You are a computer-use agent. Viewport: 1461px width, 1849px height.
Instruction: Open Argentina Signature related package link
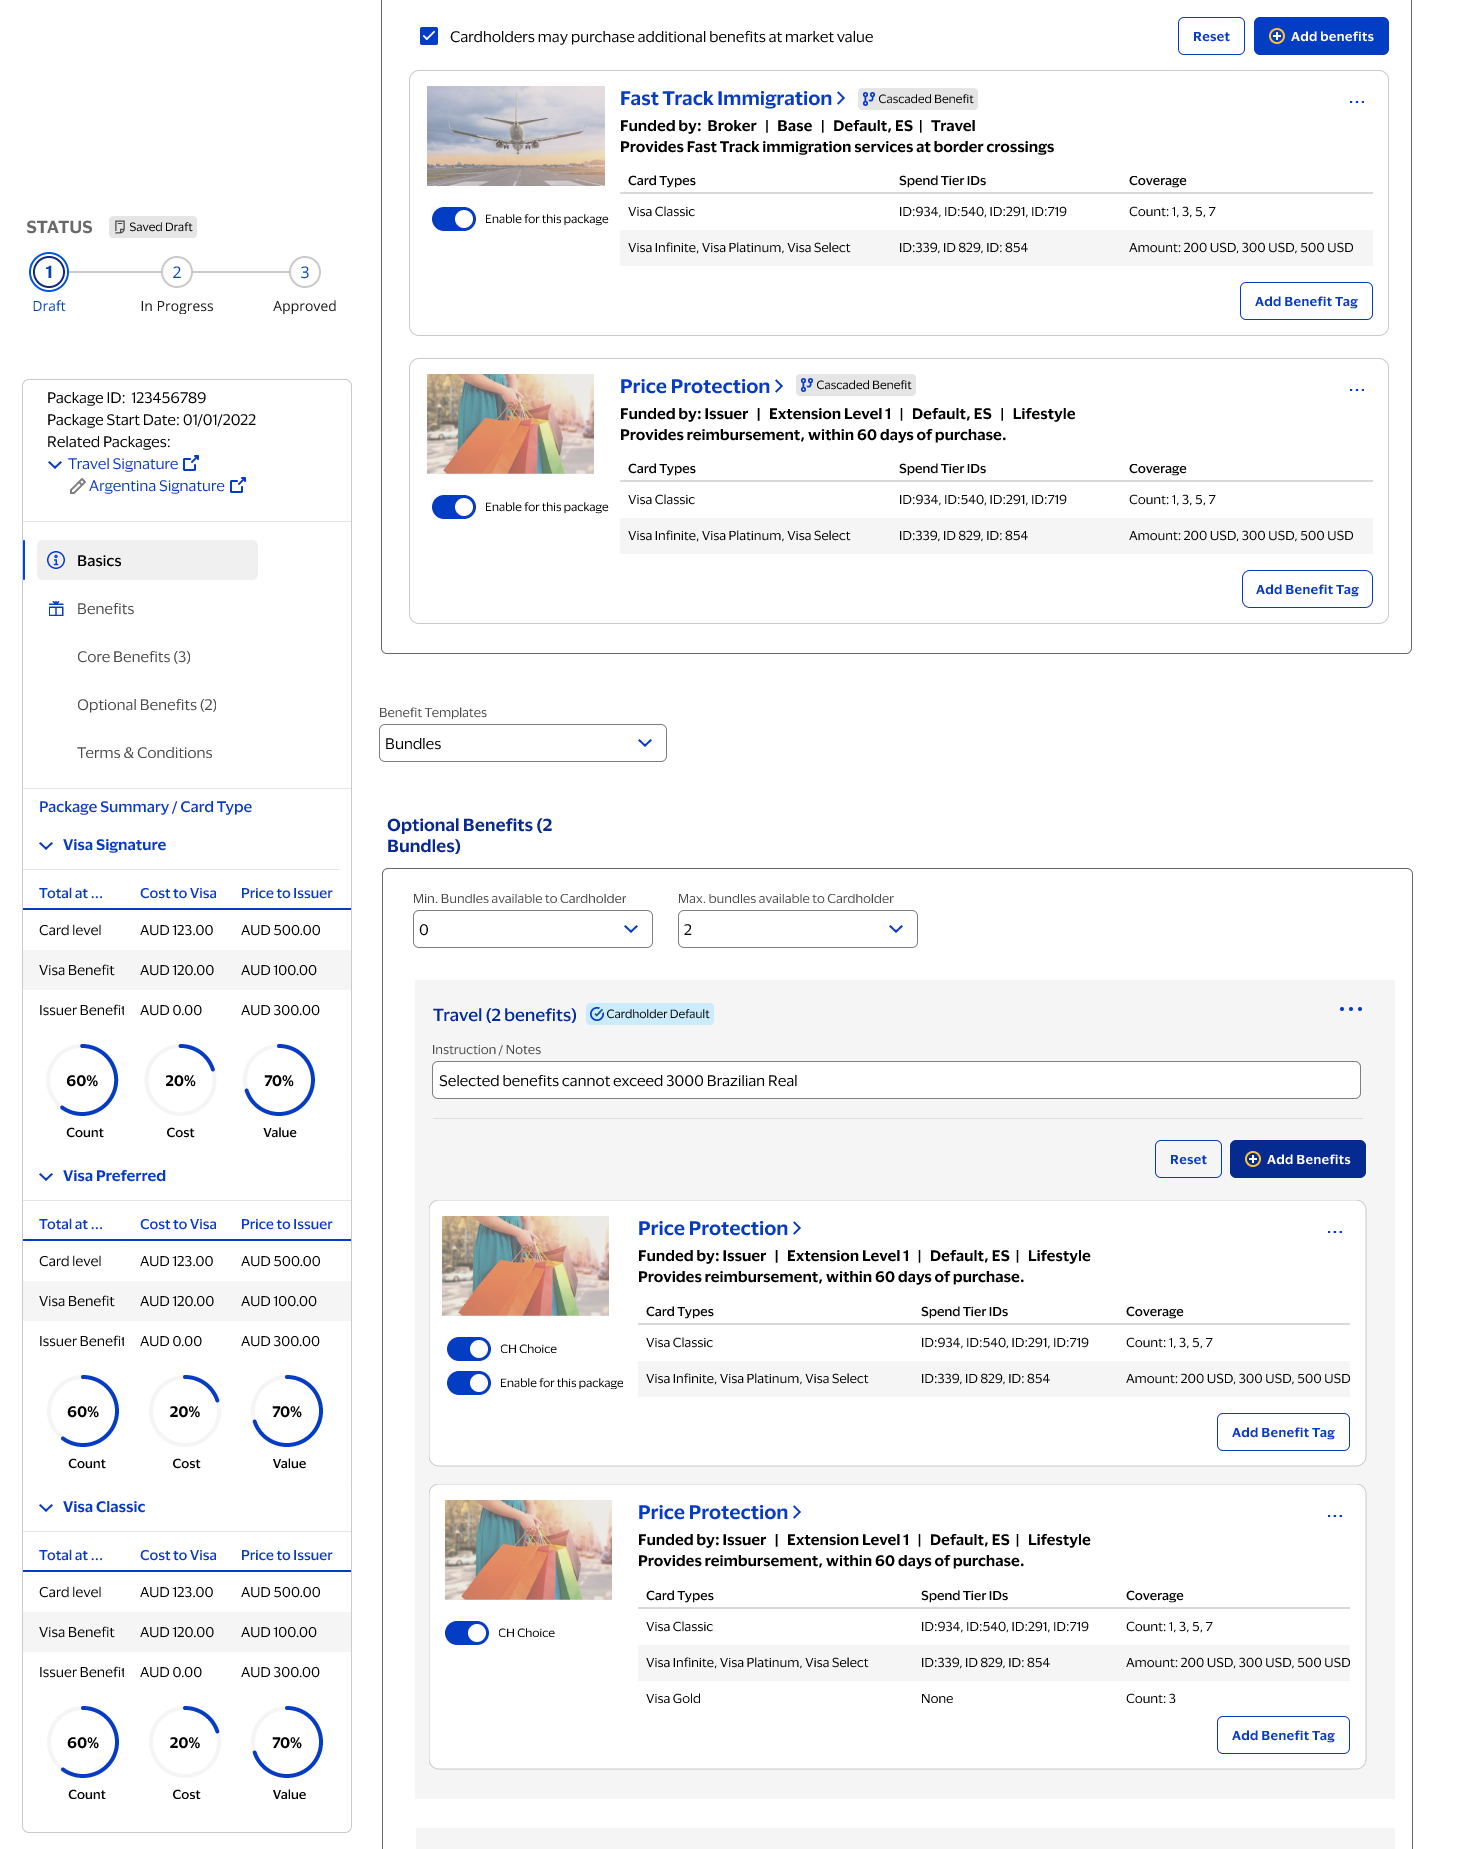(157, 486)
